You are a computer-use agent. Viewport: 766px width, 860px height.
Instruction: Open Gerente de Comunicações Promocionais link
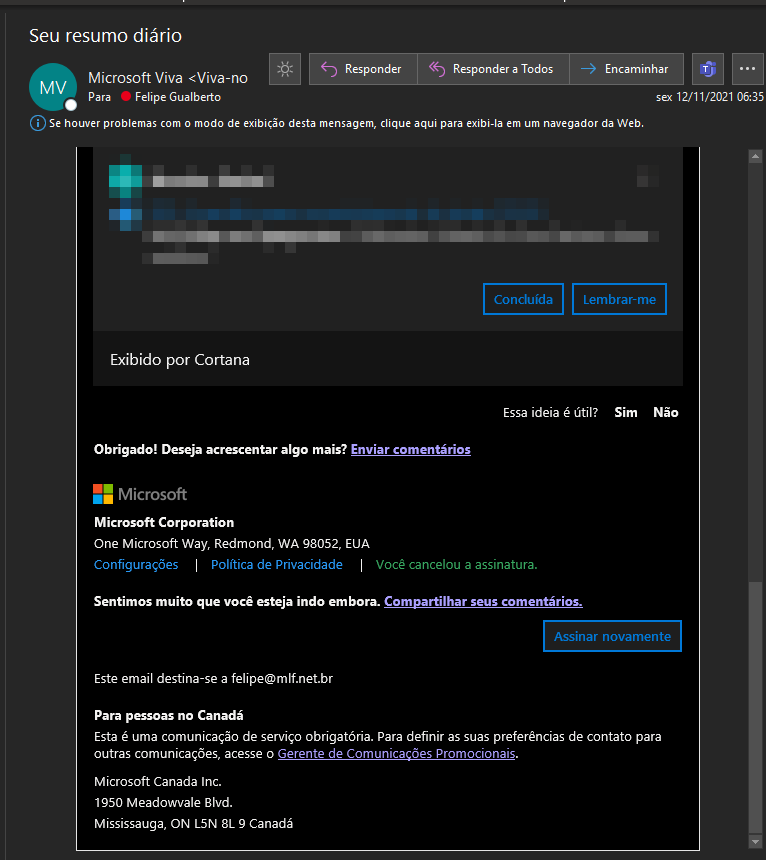click(396, 754)
